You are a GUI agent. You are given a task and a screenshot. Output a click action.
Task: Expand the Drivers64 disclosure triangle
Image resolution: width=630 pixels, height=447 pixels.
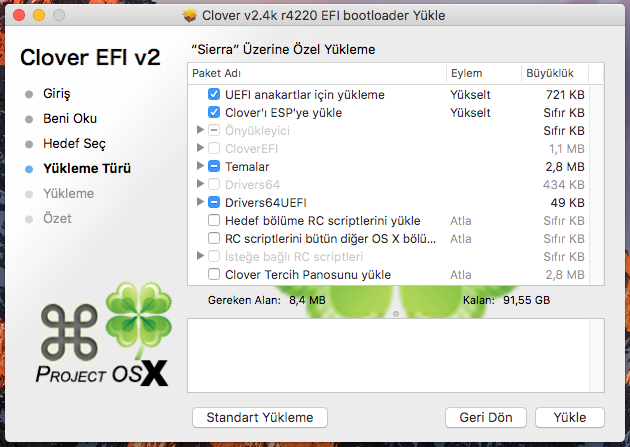(200, 184)
